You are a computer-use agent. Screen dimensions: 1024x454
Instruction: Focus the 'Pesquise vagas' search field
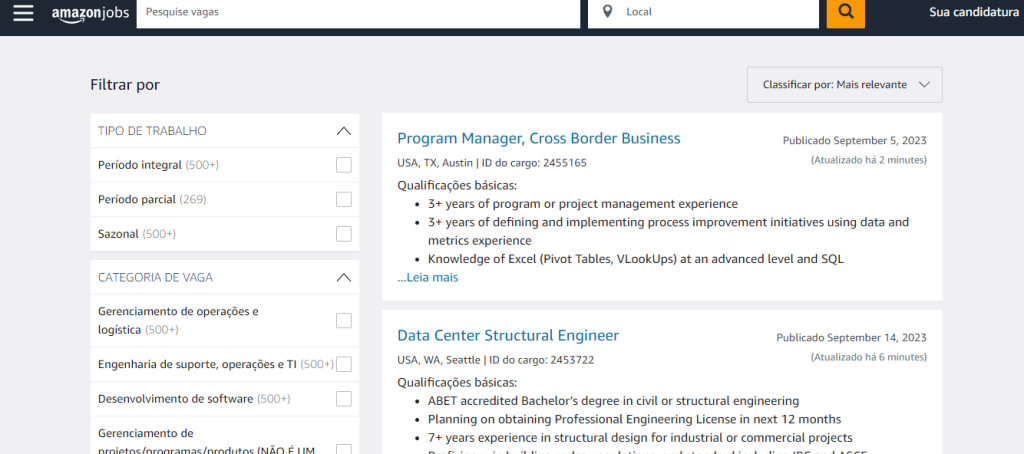(x=358, y=12)
